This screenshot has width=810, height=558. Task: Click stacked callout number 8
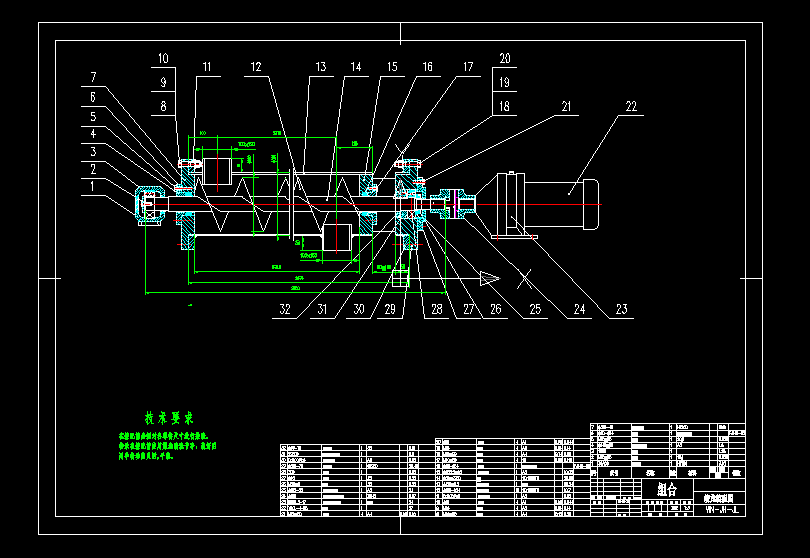pos(163,106)
